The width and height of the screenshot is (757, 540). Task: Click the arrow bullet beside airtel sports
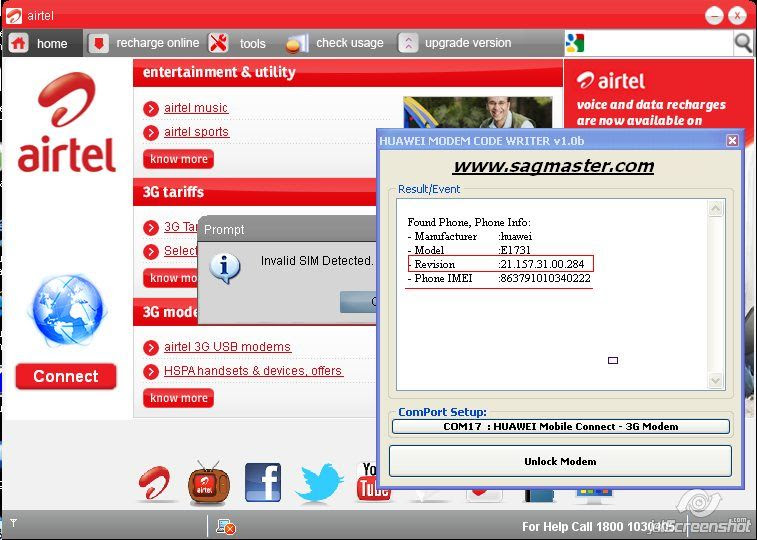[x=151, y=132]
